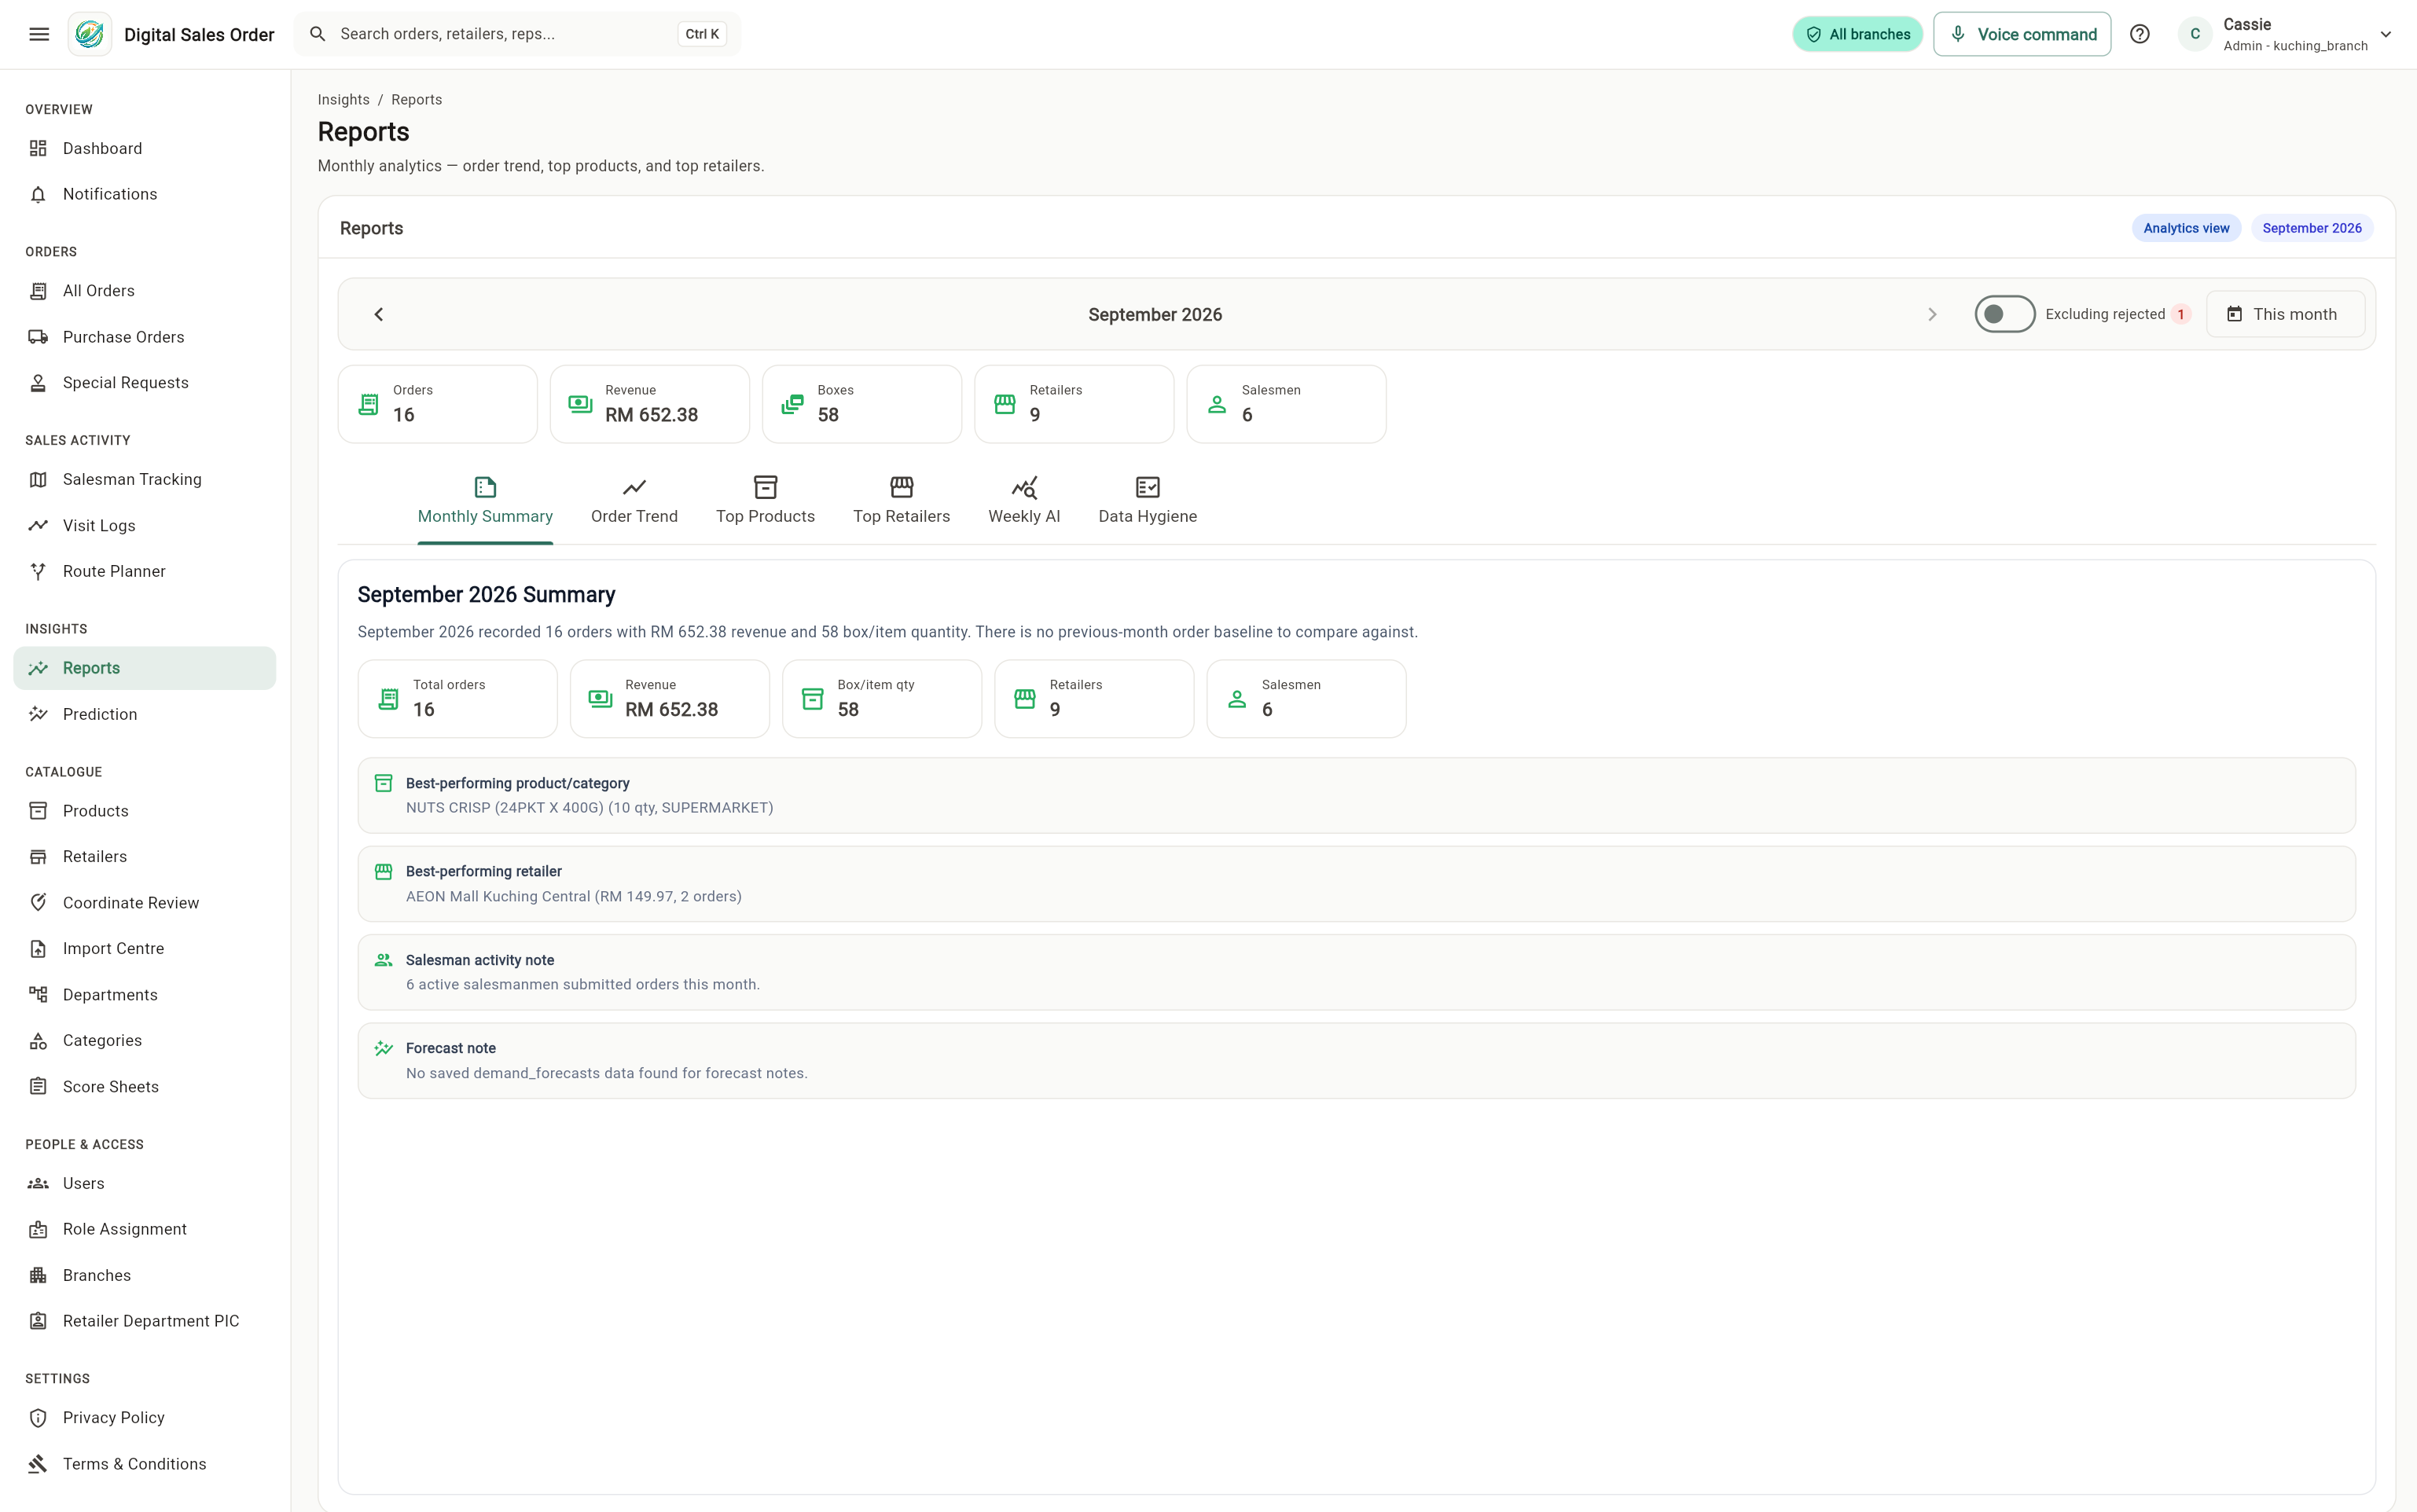
Task: Open Privacy Policy in Settings section
Action: point(144,1418)
